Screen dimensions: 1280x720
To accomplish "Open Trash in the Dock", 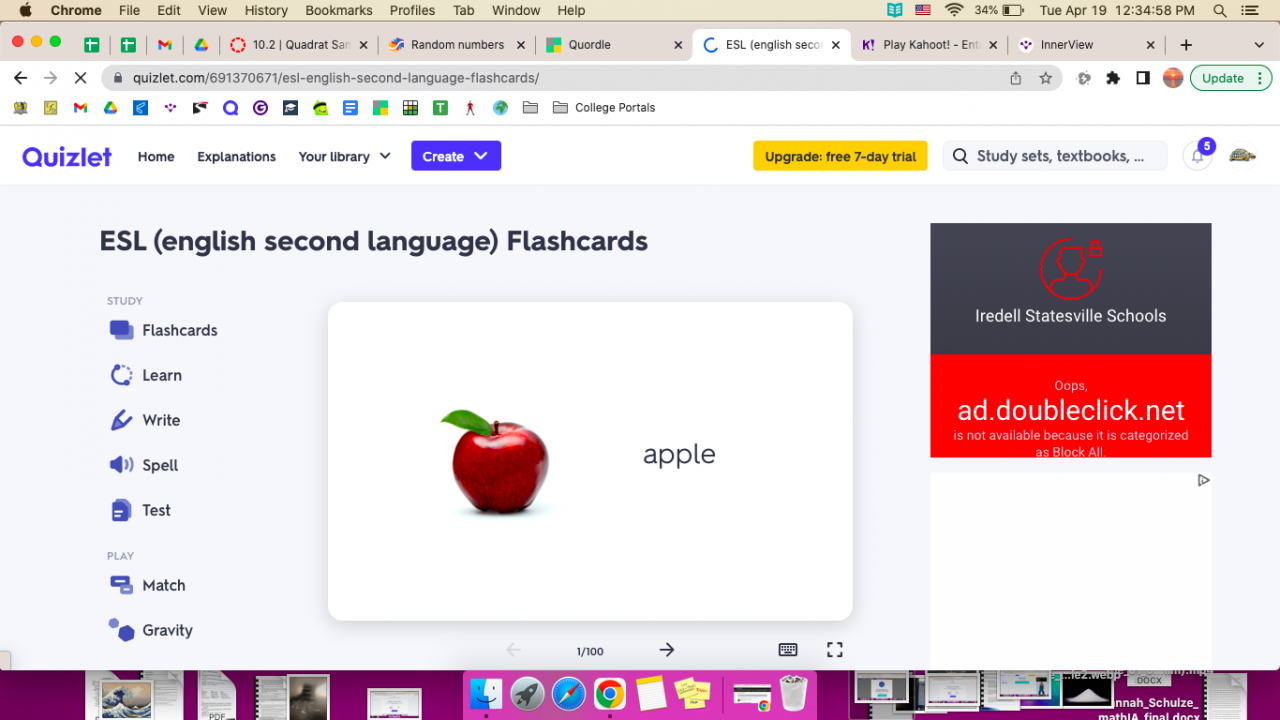I will pyautogui.click(x=793, y=693).
